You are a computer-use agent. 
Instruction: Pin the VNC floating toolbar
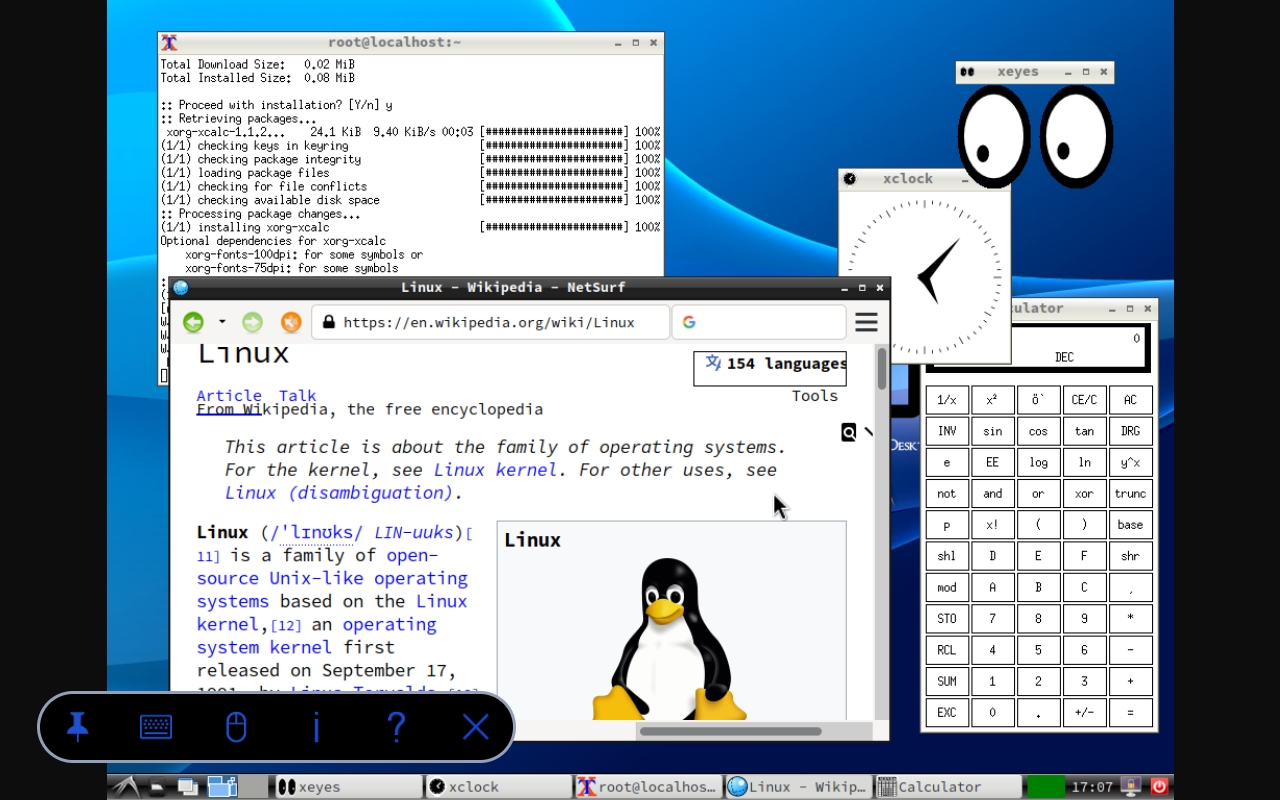77,727
